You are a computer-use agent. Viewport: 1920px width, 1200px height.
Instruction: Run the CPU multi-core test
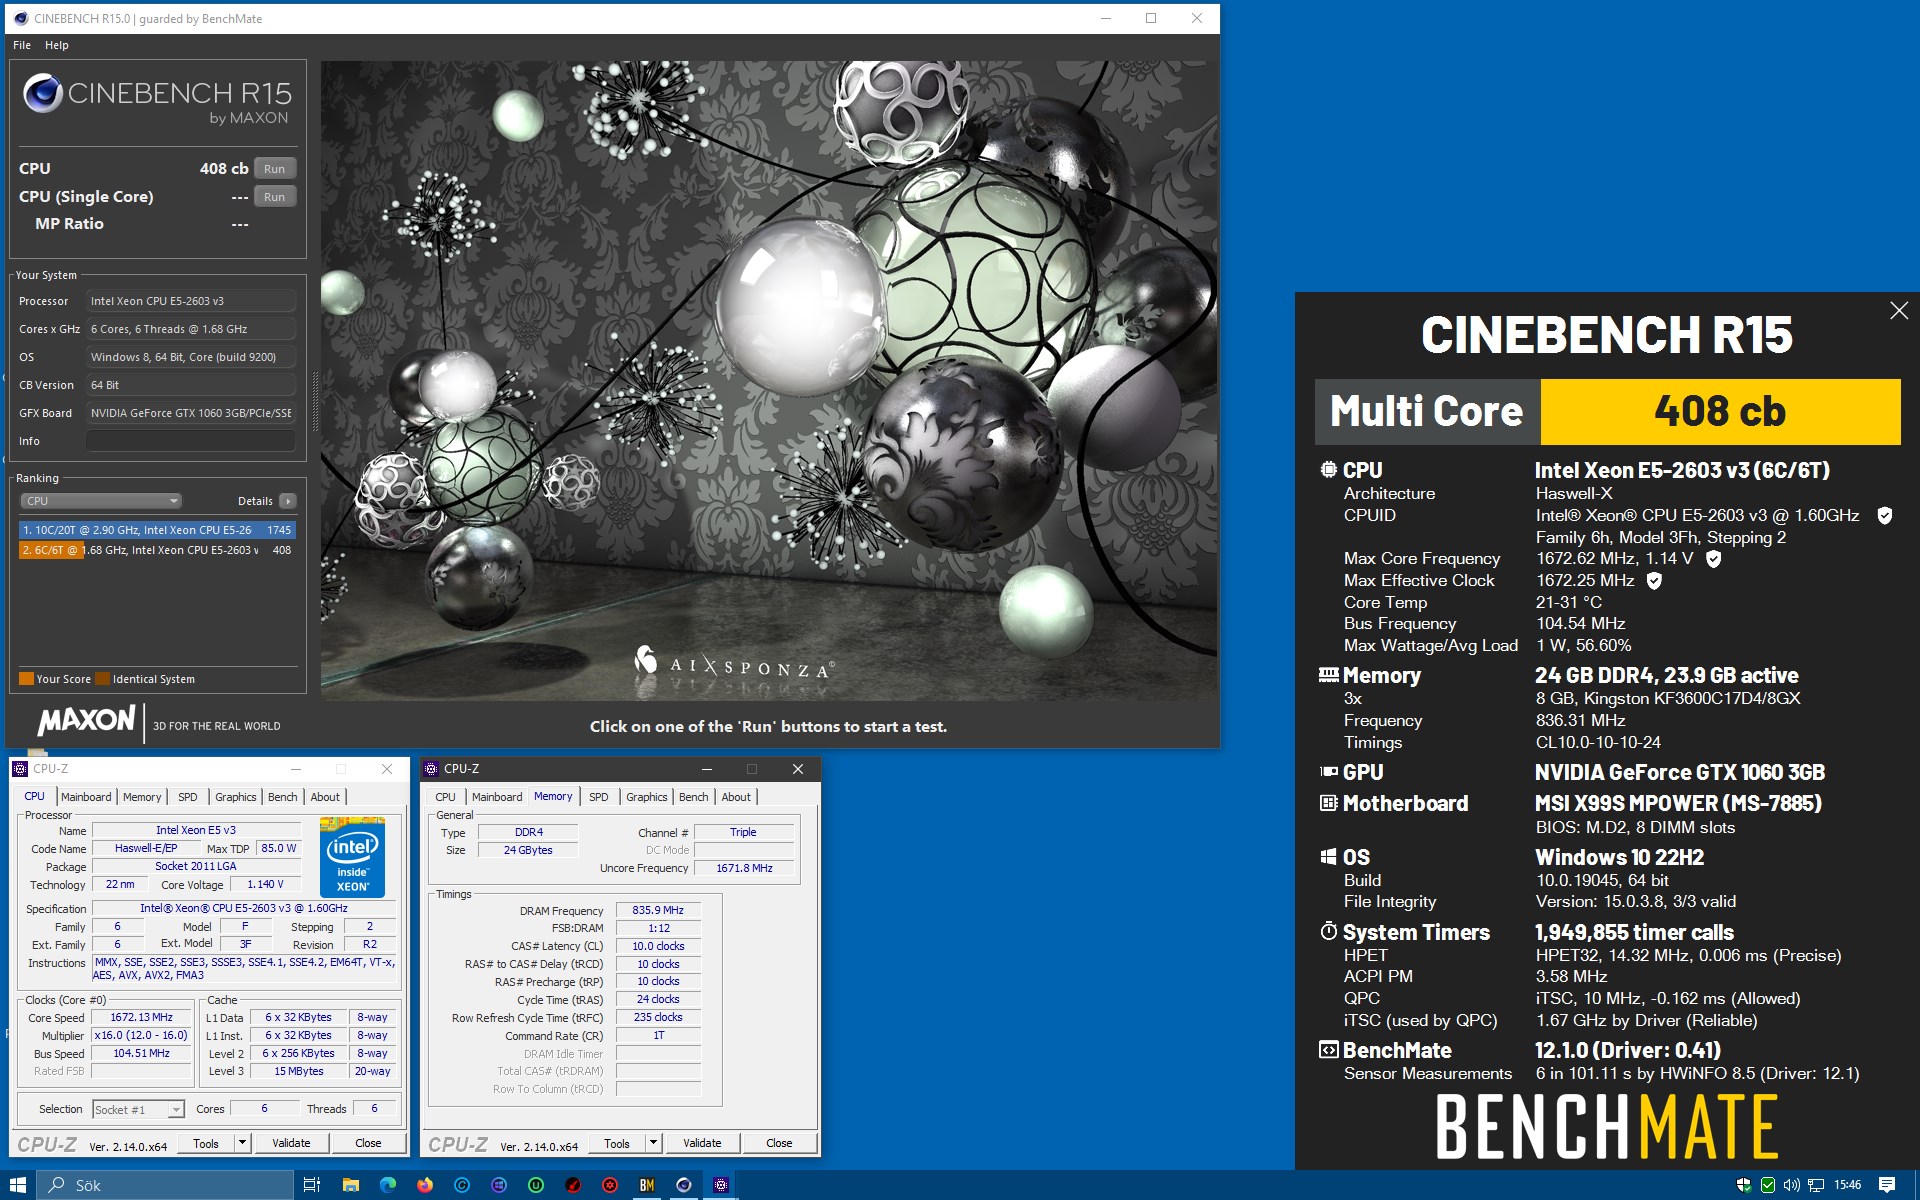(275, 169)
